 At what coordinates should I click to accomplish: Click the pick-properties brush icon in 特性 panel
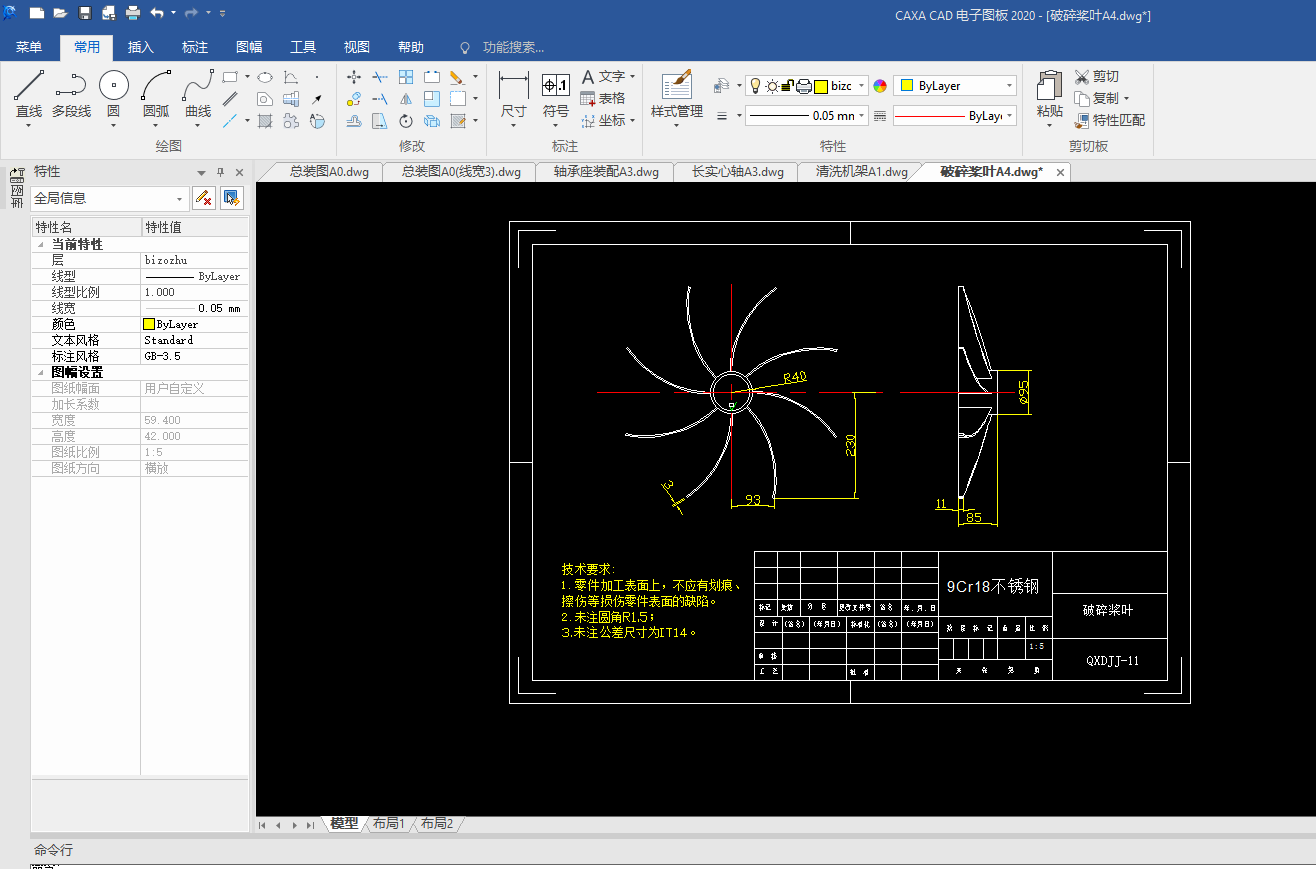click(204, 198)
